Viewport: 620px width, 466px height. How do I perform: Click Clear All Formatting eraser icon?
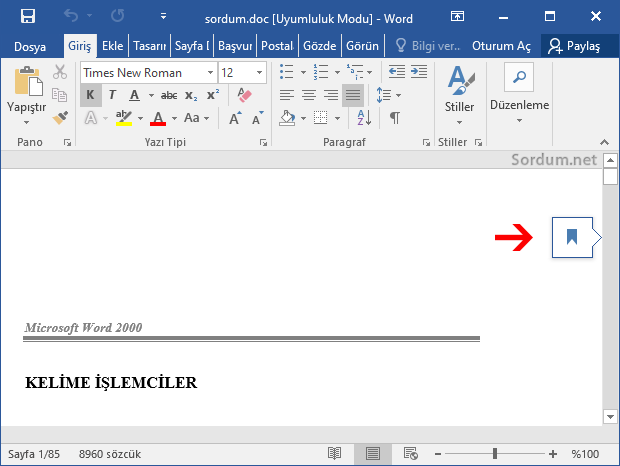244,95
